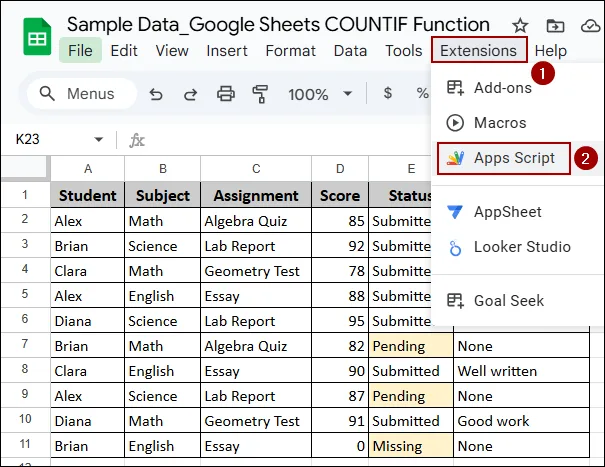Choose Goal Seek from Extensions menu
Screen dimensions: 605x467
[518, 301]
